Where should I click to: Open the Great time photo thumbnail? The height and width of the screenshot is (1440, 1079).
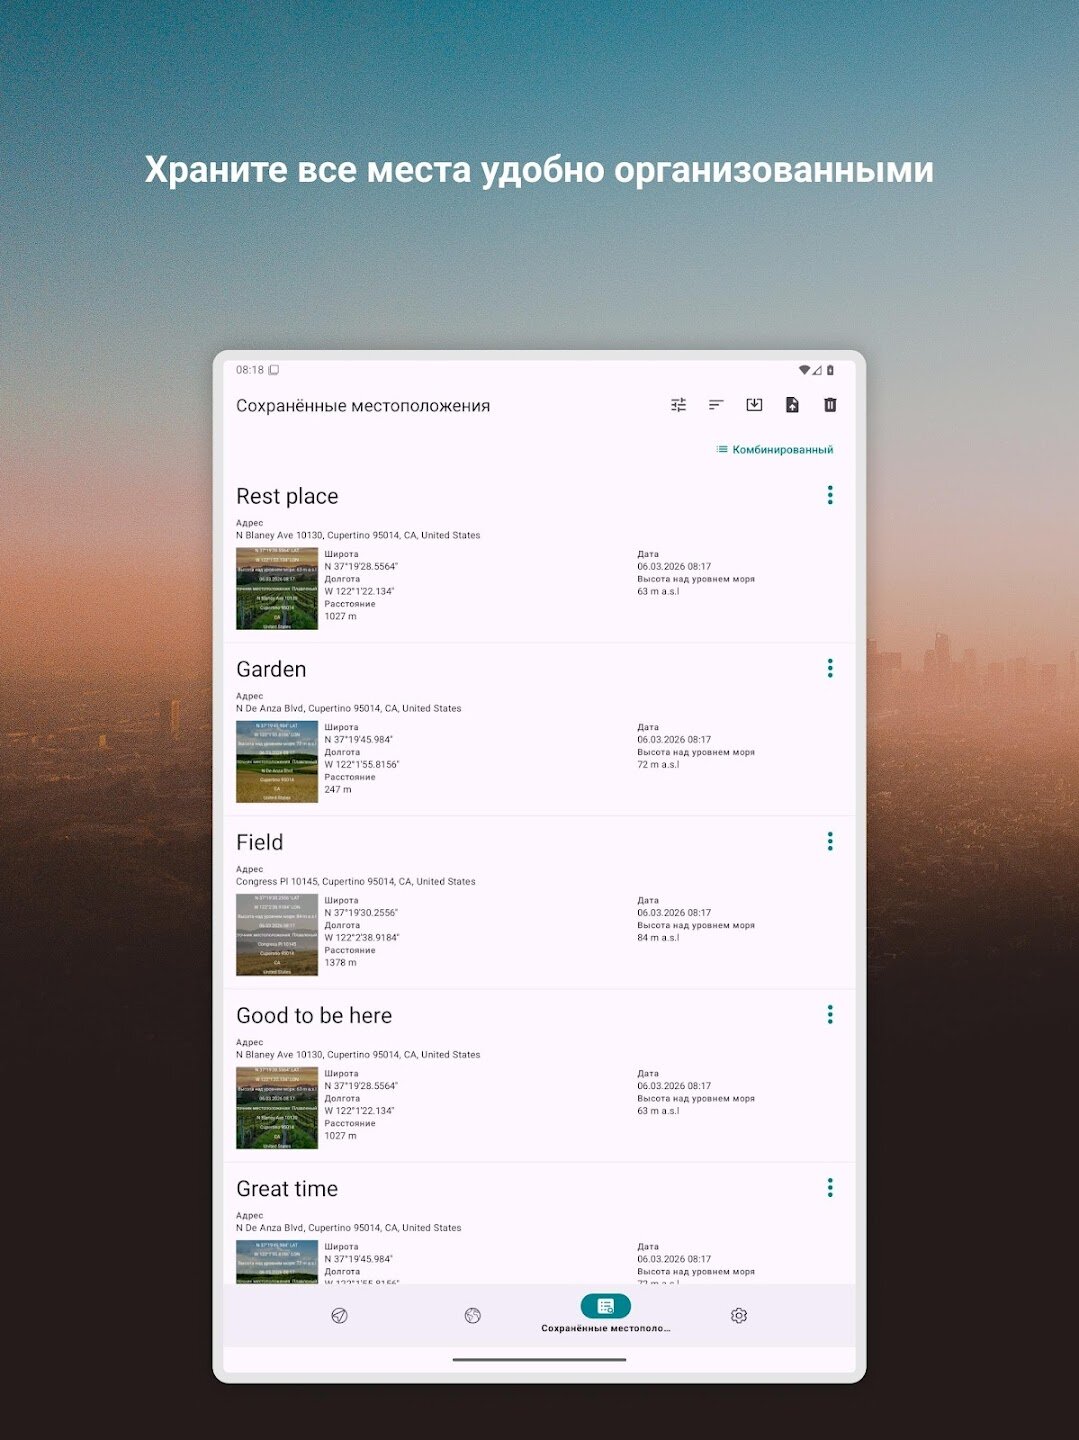click(277, 1262)
